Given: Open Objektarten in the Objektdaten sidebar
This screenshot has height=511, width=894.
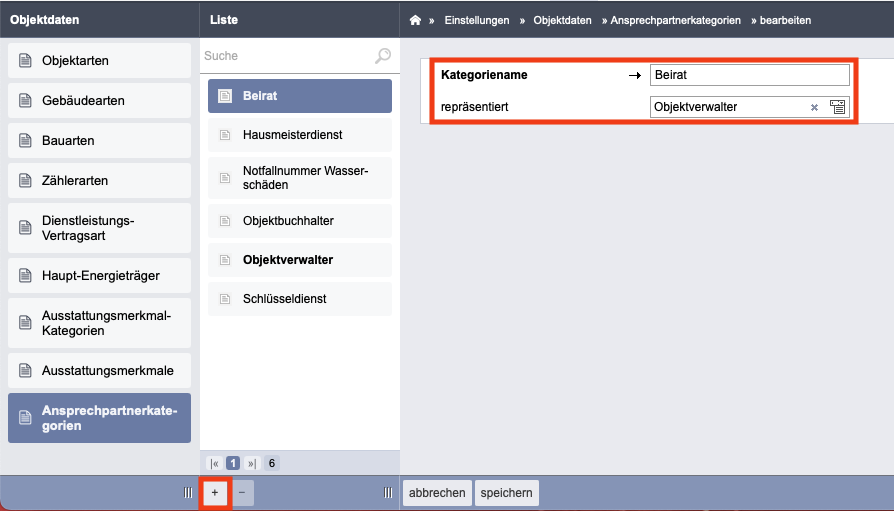Looking at the screenshot, I should click(x=99, y=60).
